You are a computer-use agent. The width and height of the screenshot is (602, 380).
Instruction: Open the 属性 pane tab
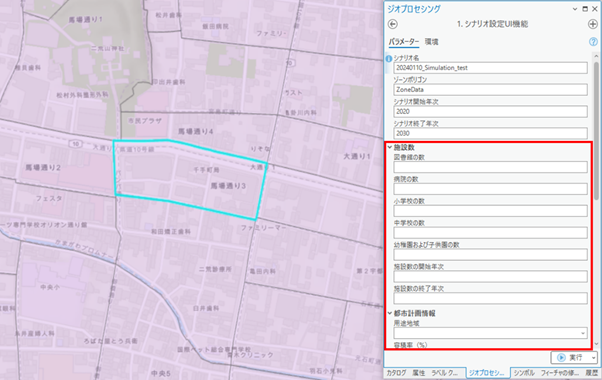click(418, 373)
